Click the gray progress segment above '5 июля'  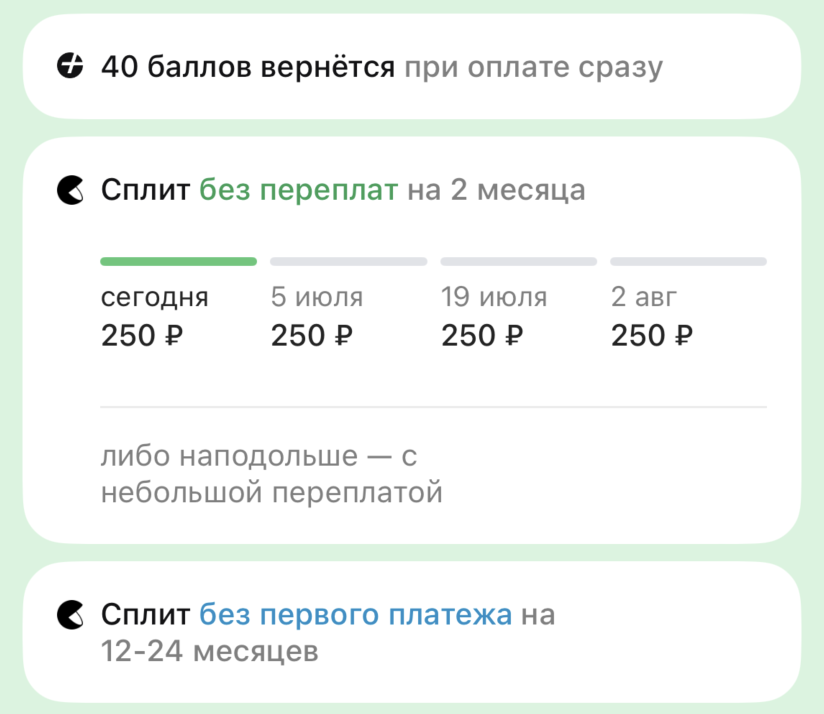pos(348,262)
